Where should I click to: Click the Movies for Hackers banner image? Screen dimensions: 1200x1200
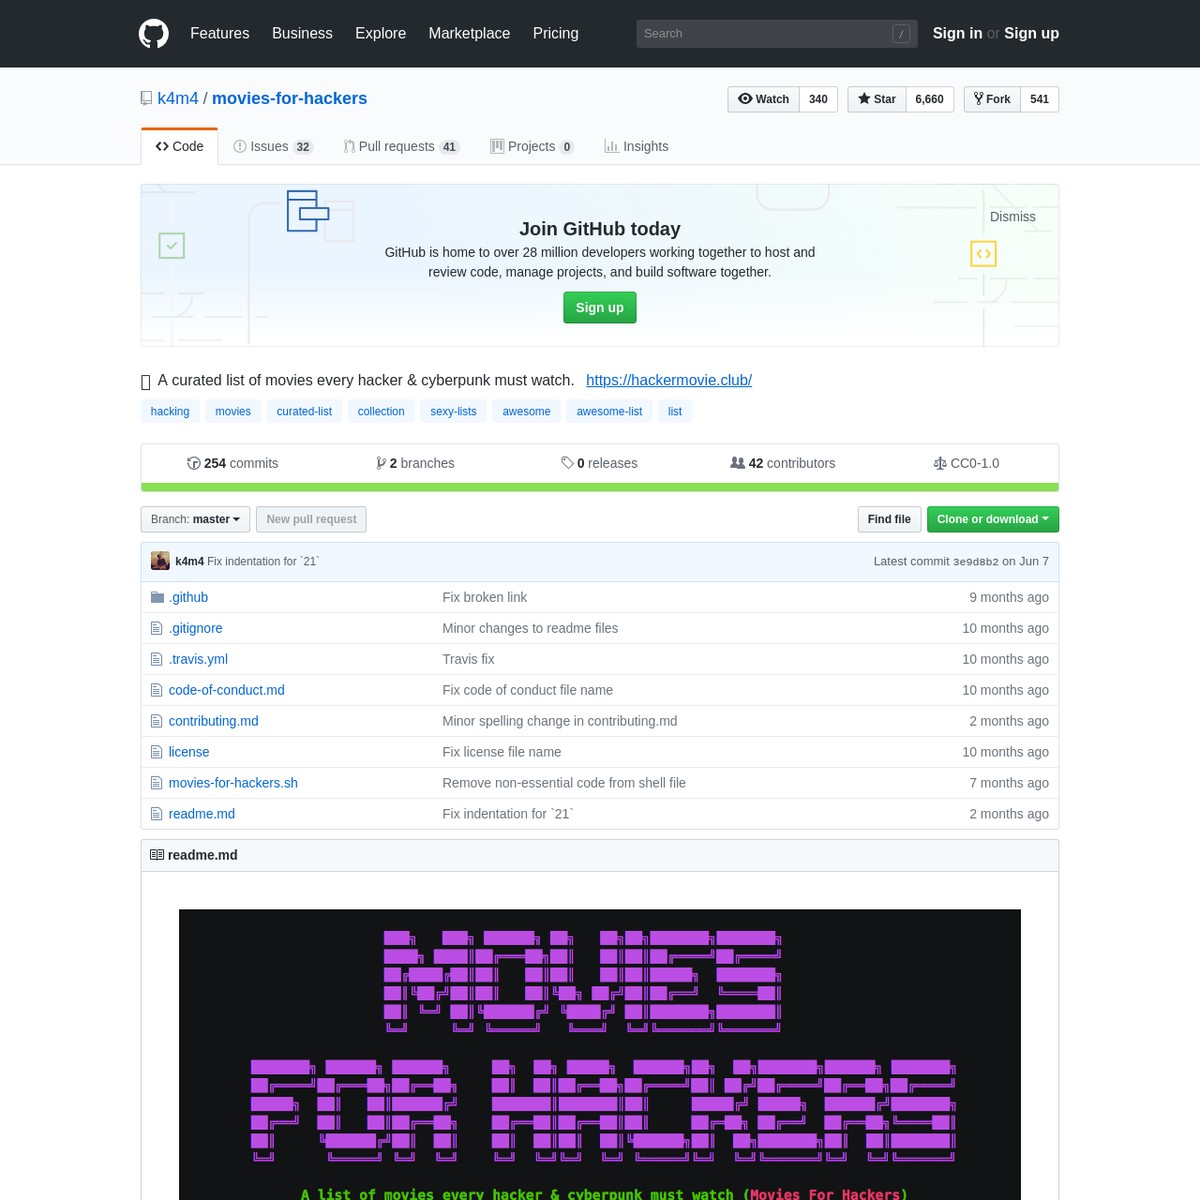600,1054
